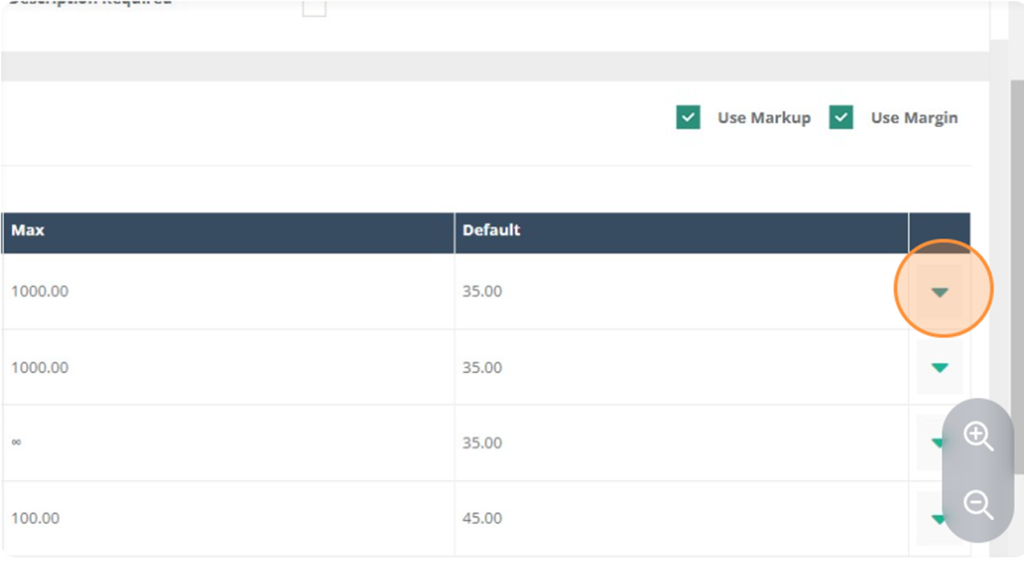Uncheck the Use Markup checkbox
The height and width of the screenshot is (561, 1024).
688,118
